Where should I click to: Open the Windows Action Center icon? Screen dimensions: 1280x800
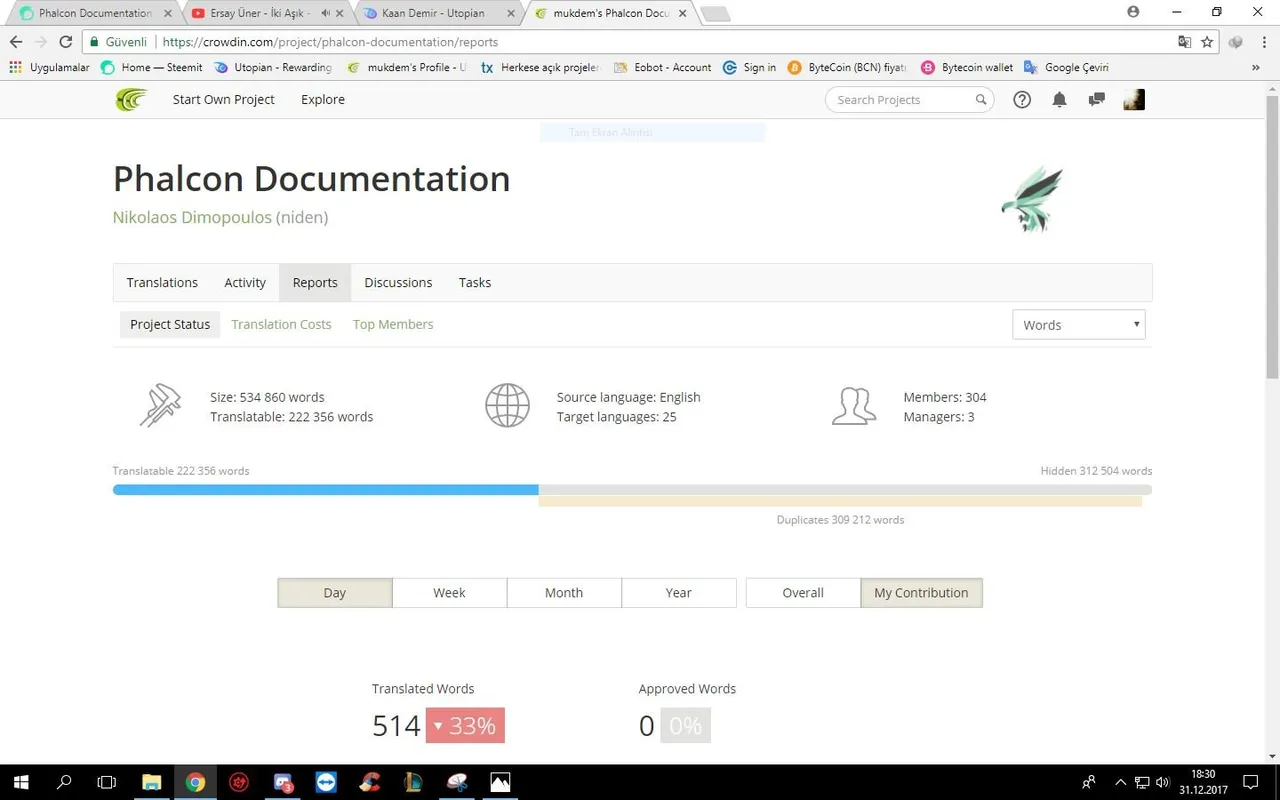pos(1250,782)
